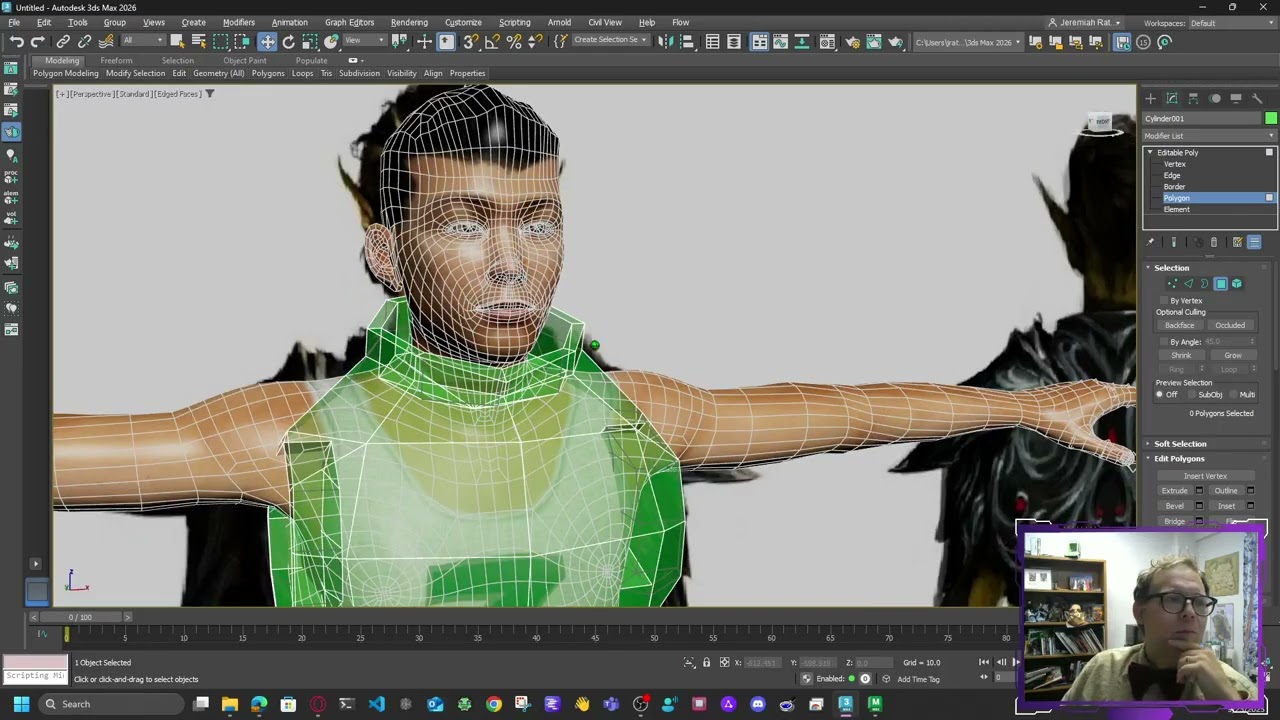Viewport: 1280px width, 720px height.
Task: Open the reference coordinate View dropdown
Action: (x=366, y=41)
